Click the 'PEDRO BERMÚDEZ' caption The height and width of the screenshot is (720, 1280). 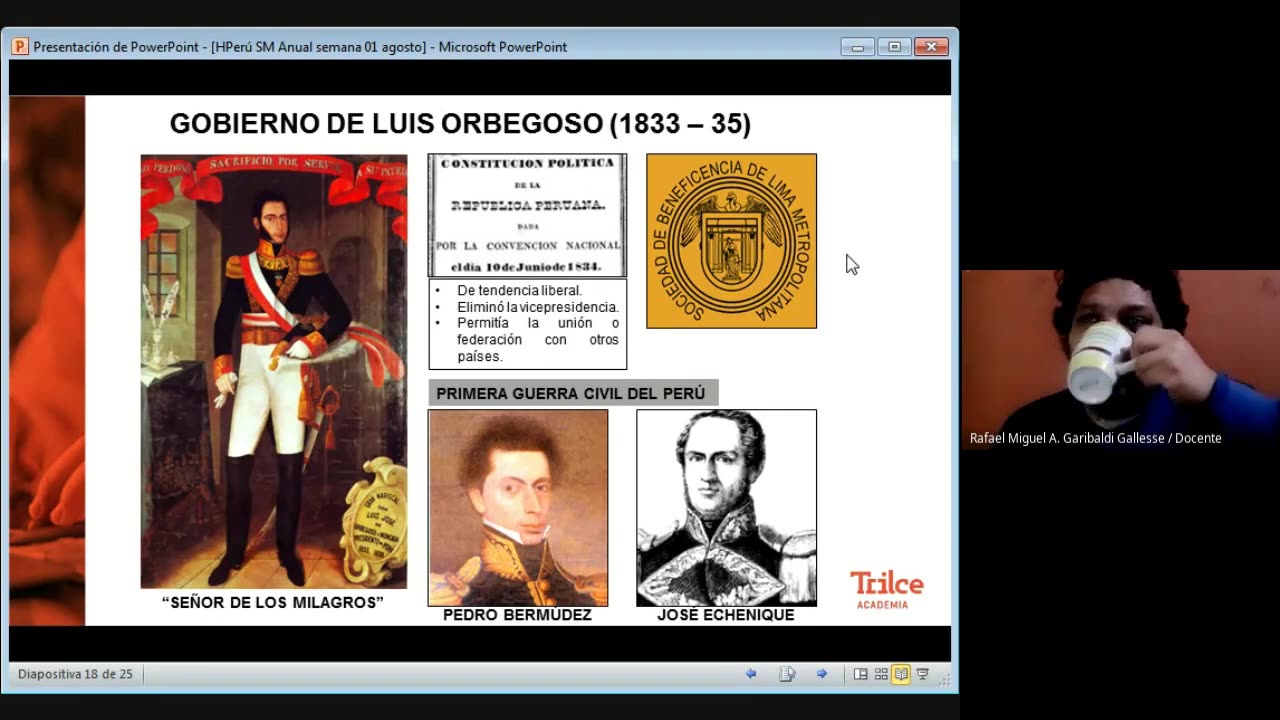pyautogui.click(x=517, y=615)
